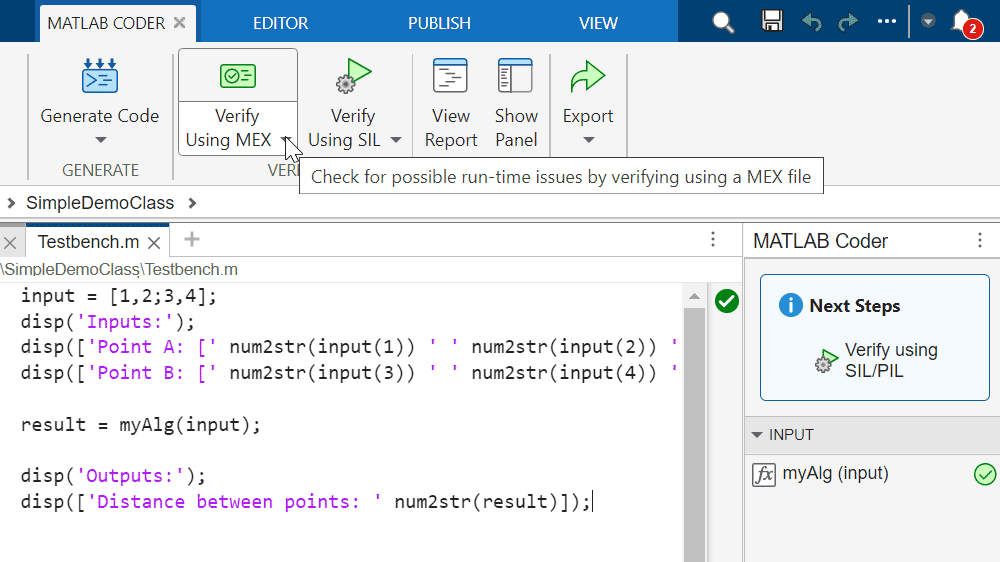Viewport: 1000px width, 562px height.
Task: Select the Testbench.m editor tab
Action: click(x=88, y=242)
